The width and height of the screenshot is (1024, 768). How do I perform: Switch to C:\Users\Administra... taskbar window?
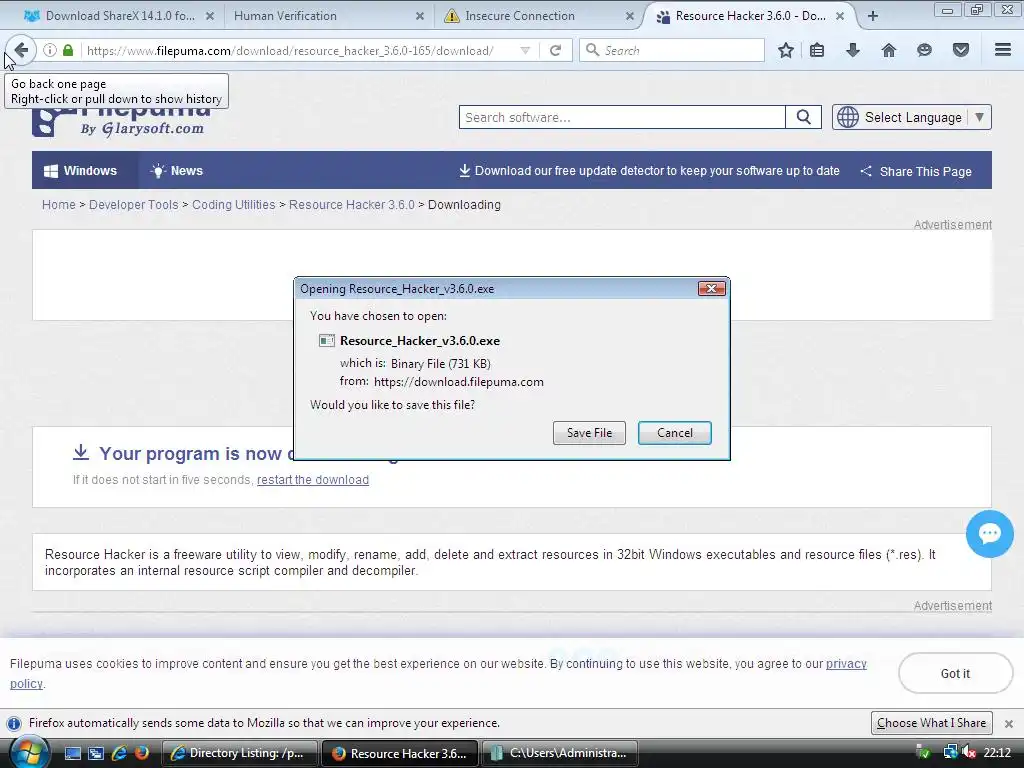(559, 753)
